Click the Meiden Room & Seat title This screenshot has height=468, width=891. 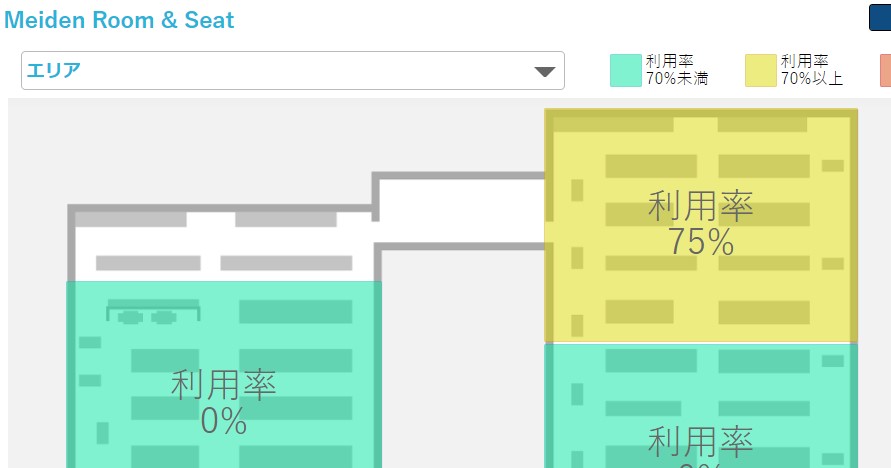119,20
